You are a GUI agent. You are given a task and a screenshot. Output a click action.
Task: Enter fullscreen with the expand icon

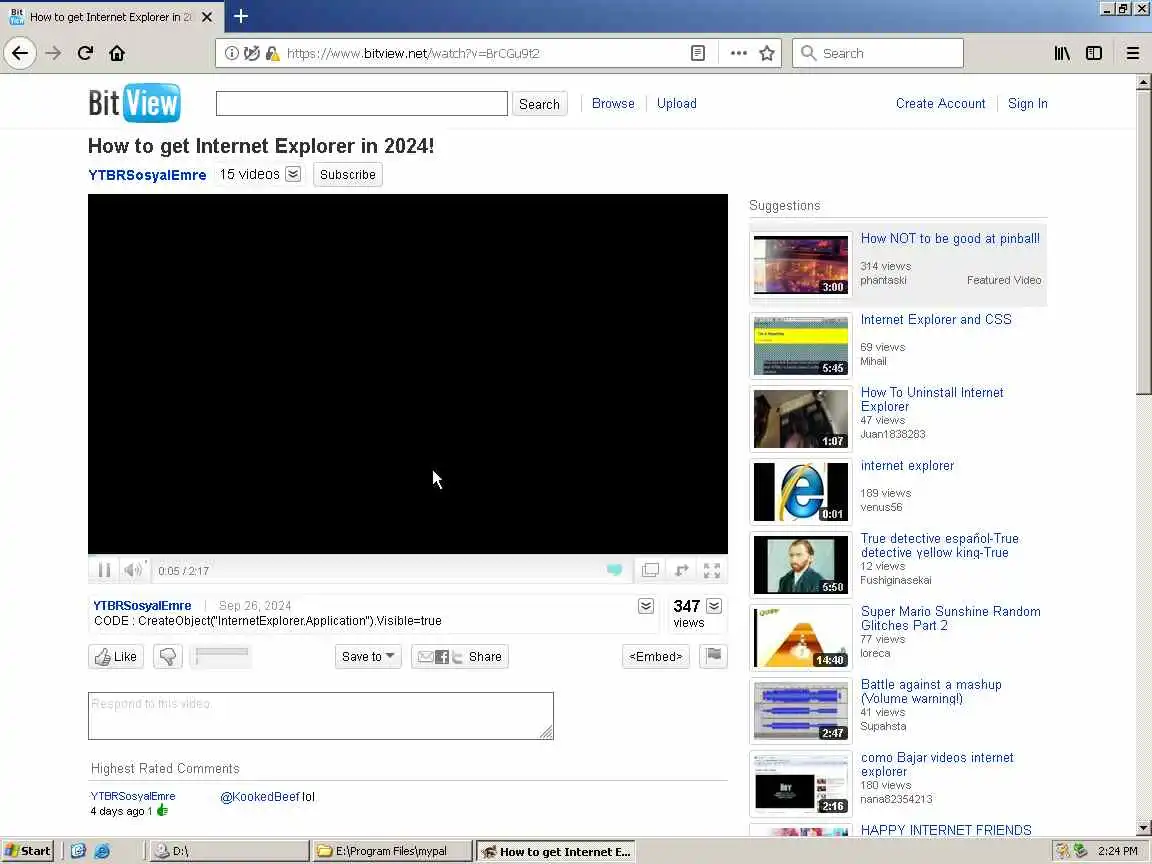tap(712, 570)
